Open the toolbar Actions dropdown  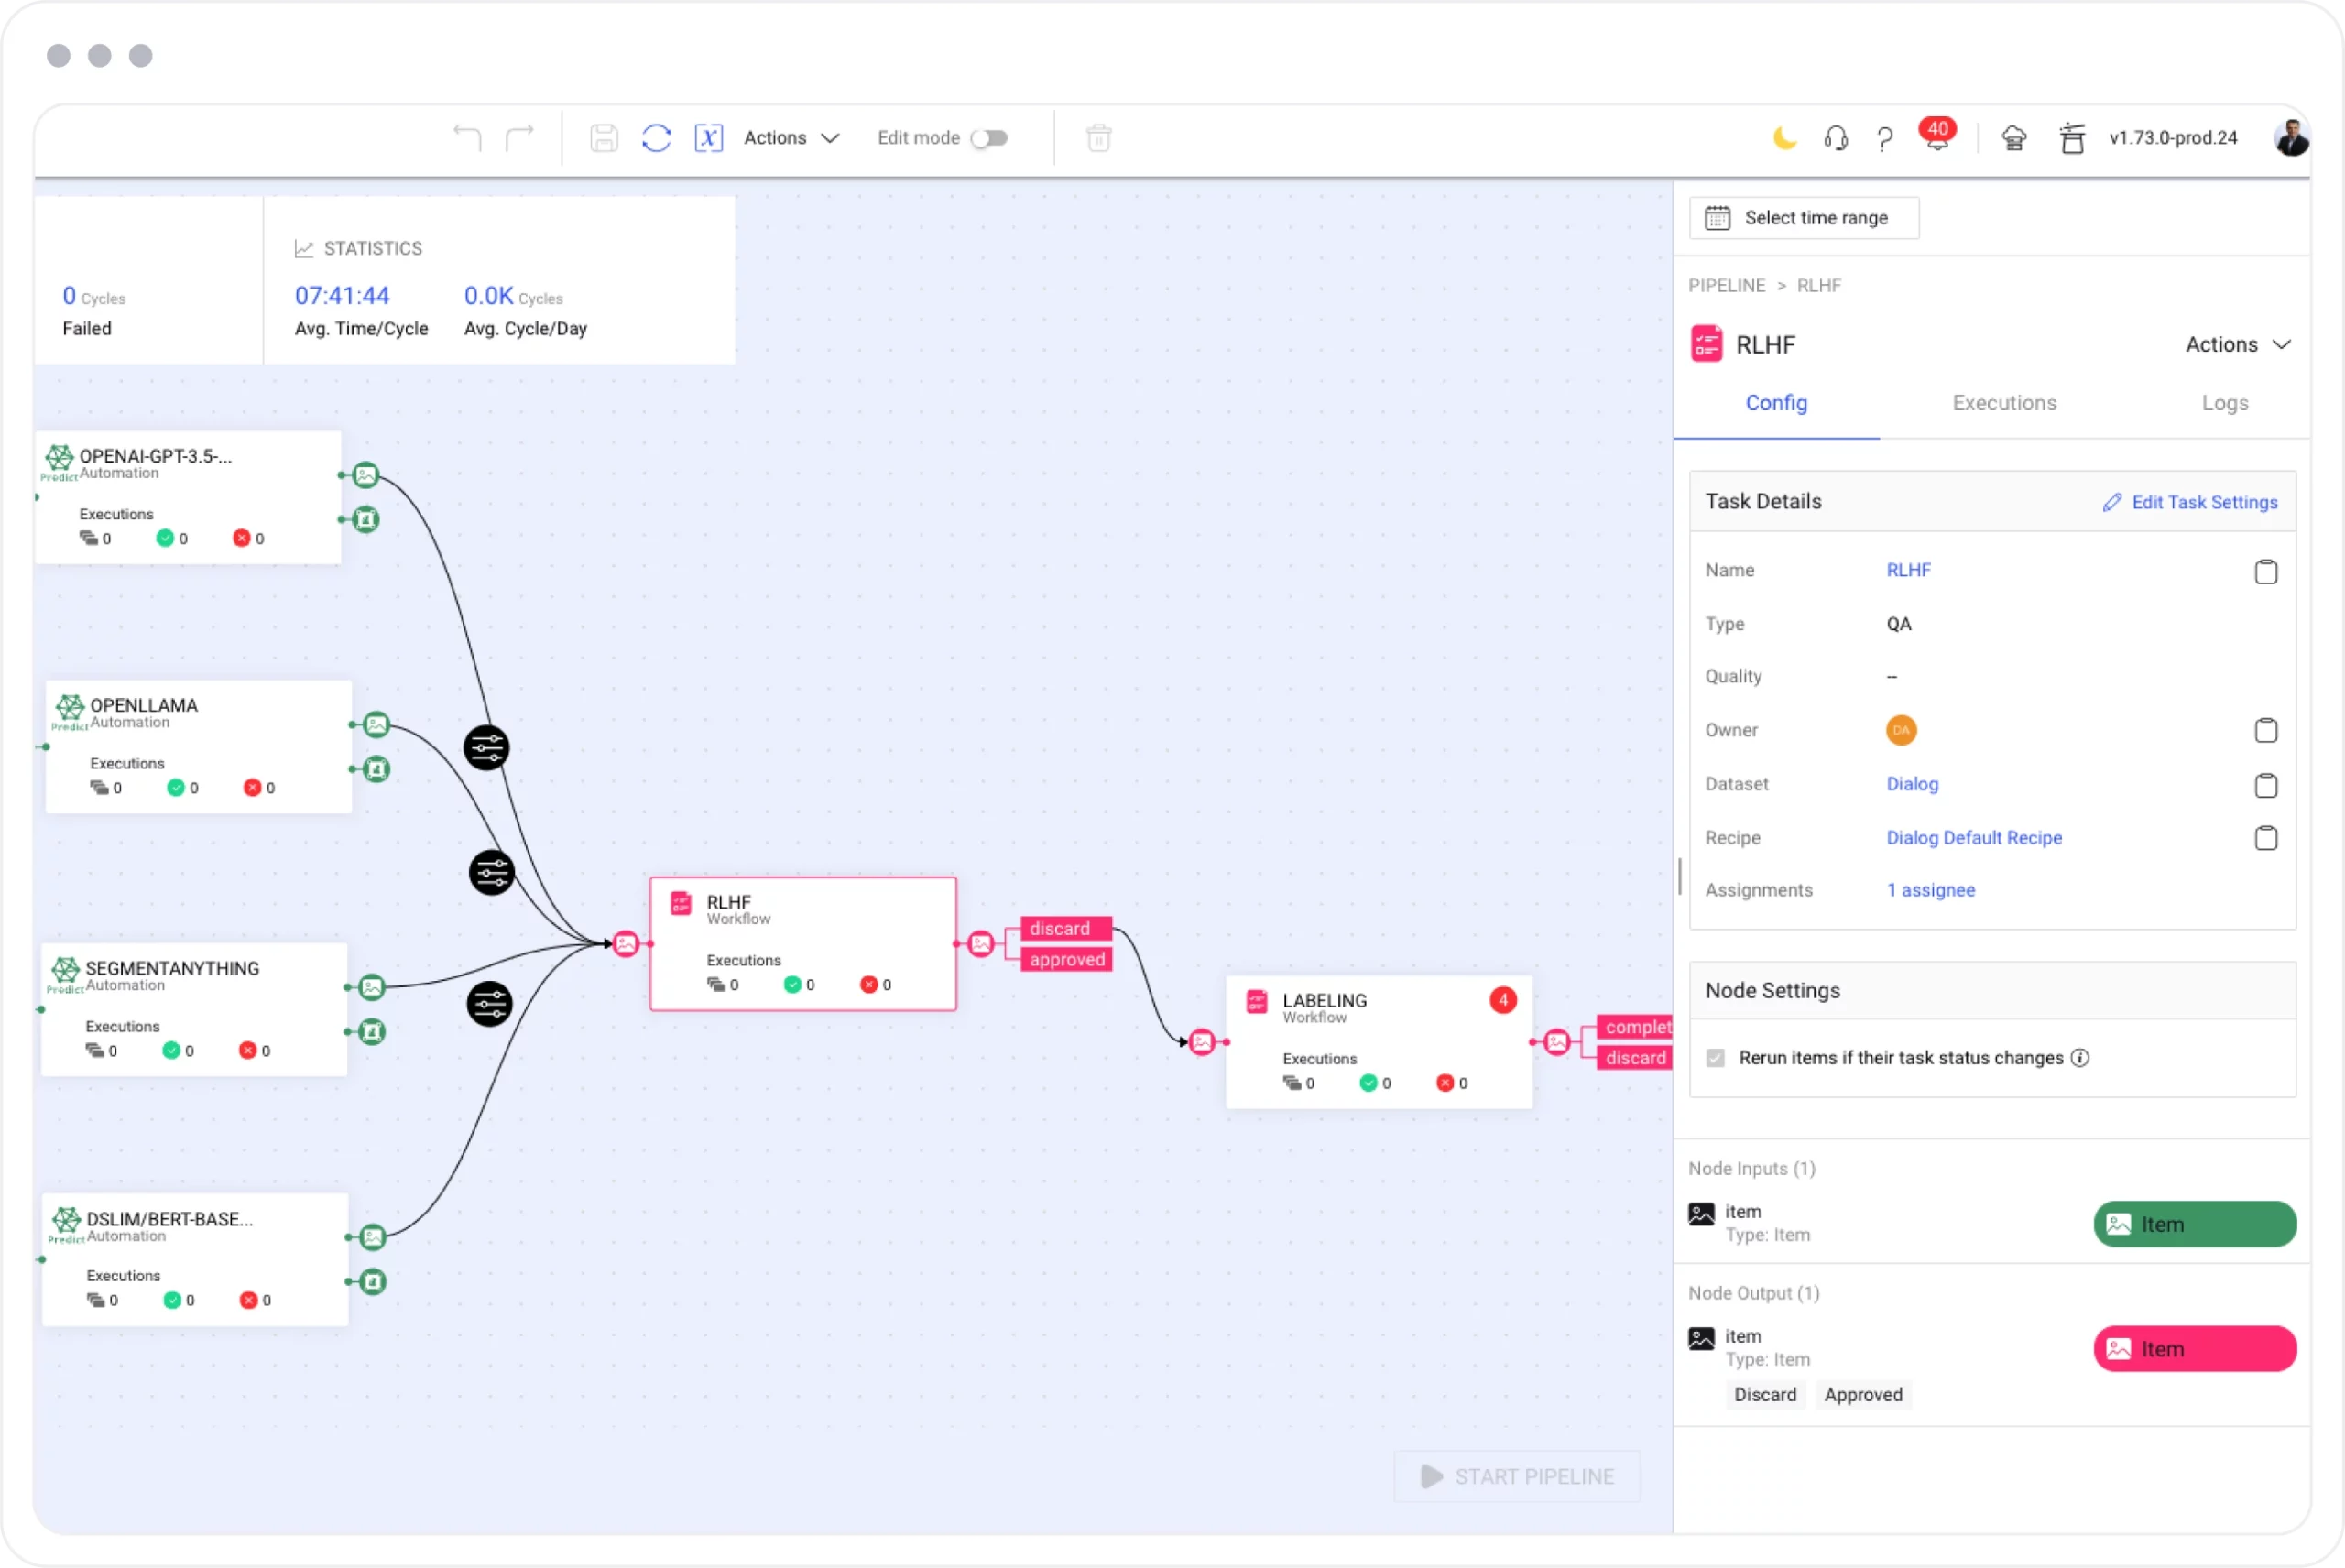pos(791,137)
